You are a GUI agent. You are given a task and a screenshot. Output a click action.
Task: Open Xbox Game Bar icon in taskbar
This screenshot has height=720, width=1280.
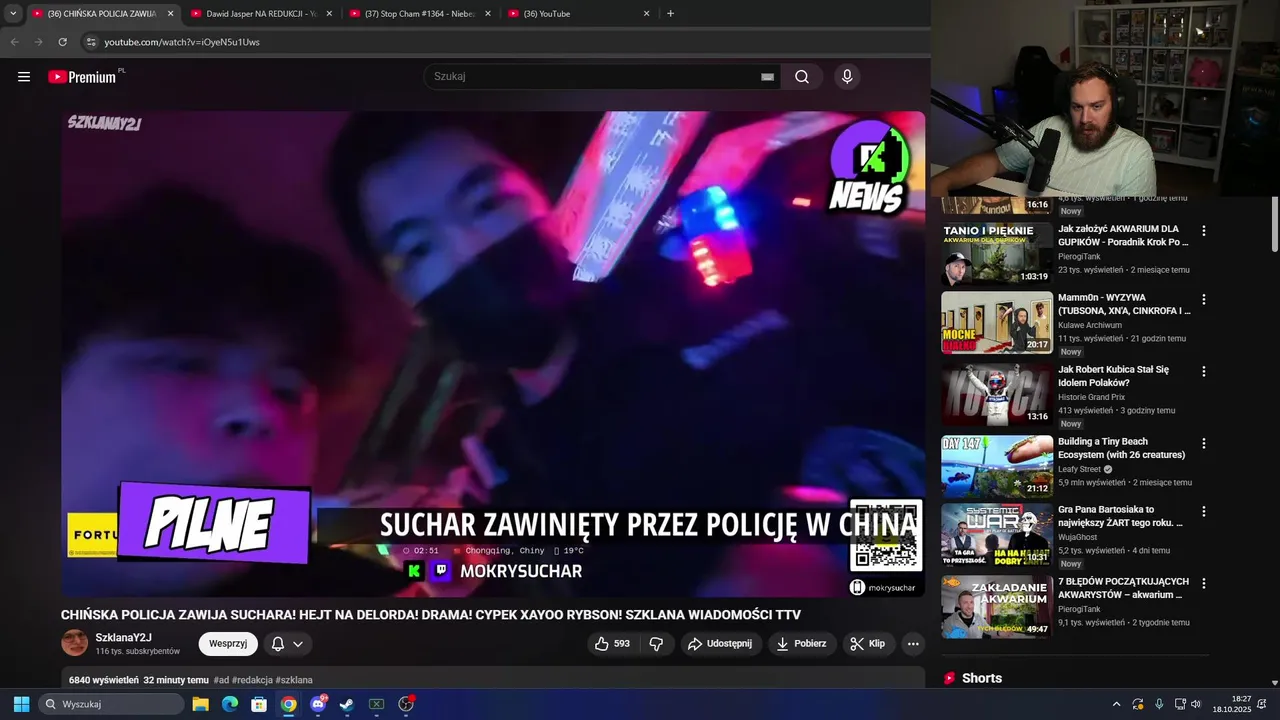pyautogui.click(x=376, y=704)
